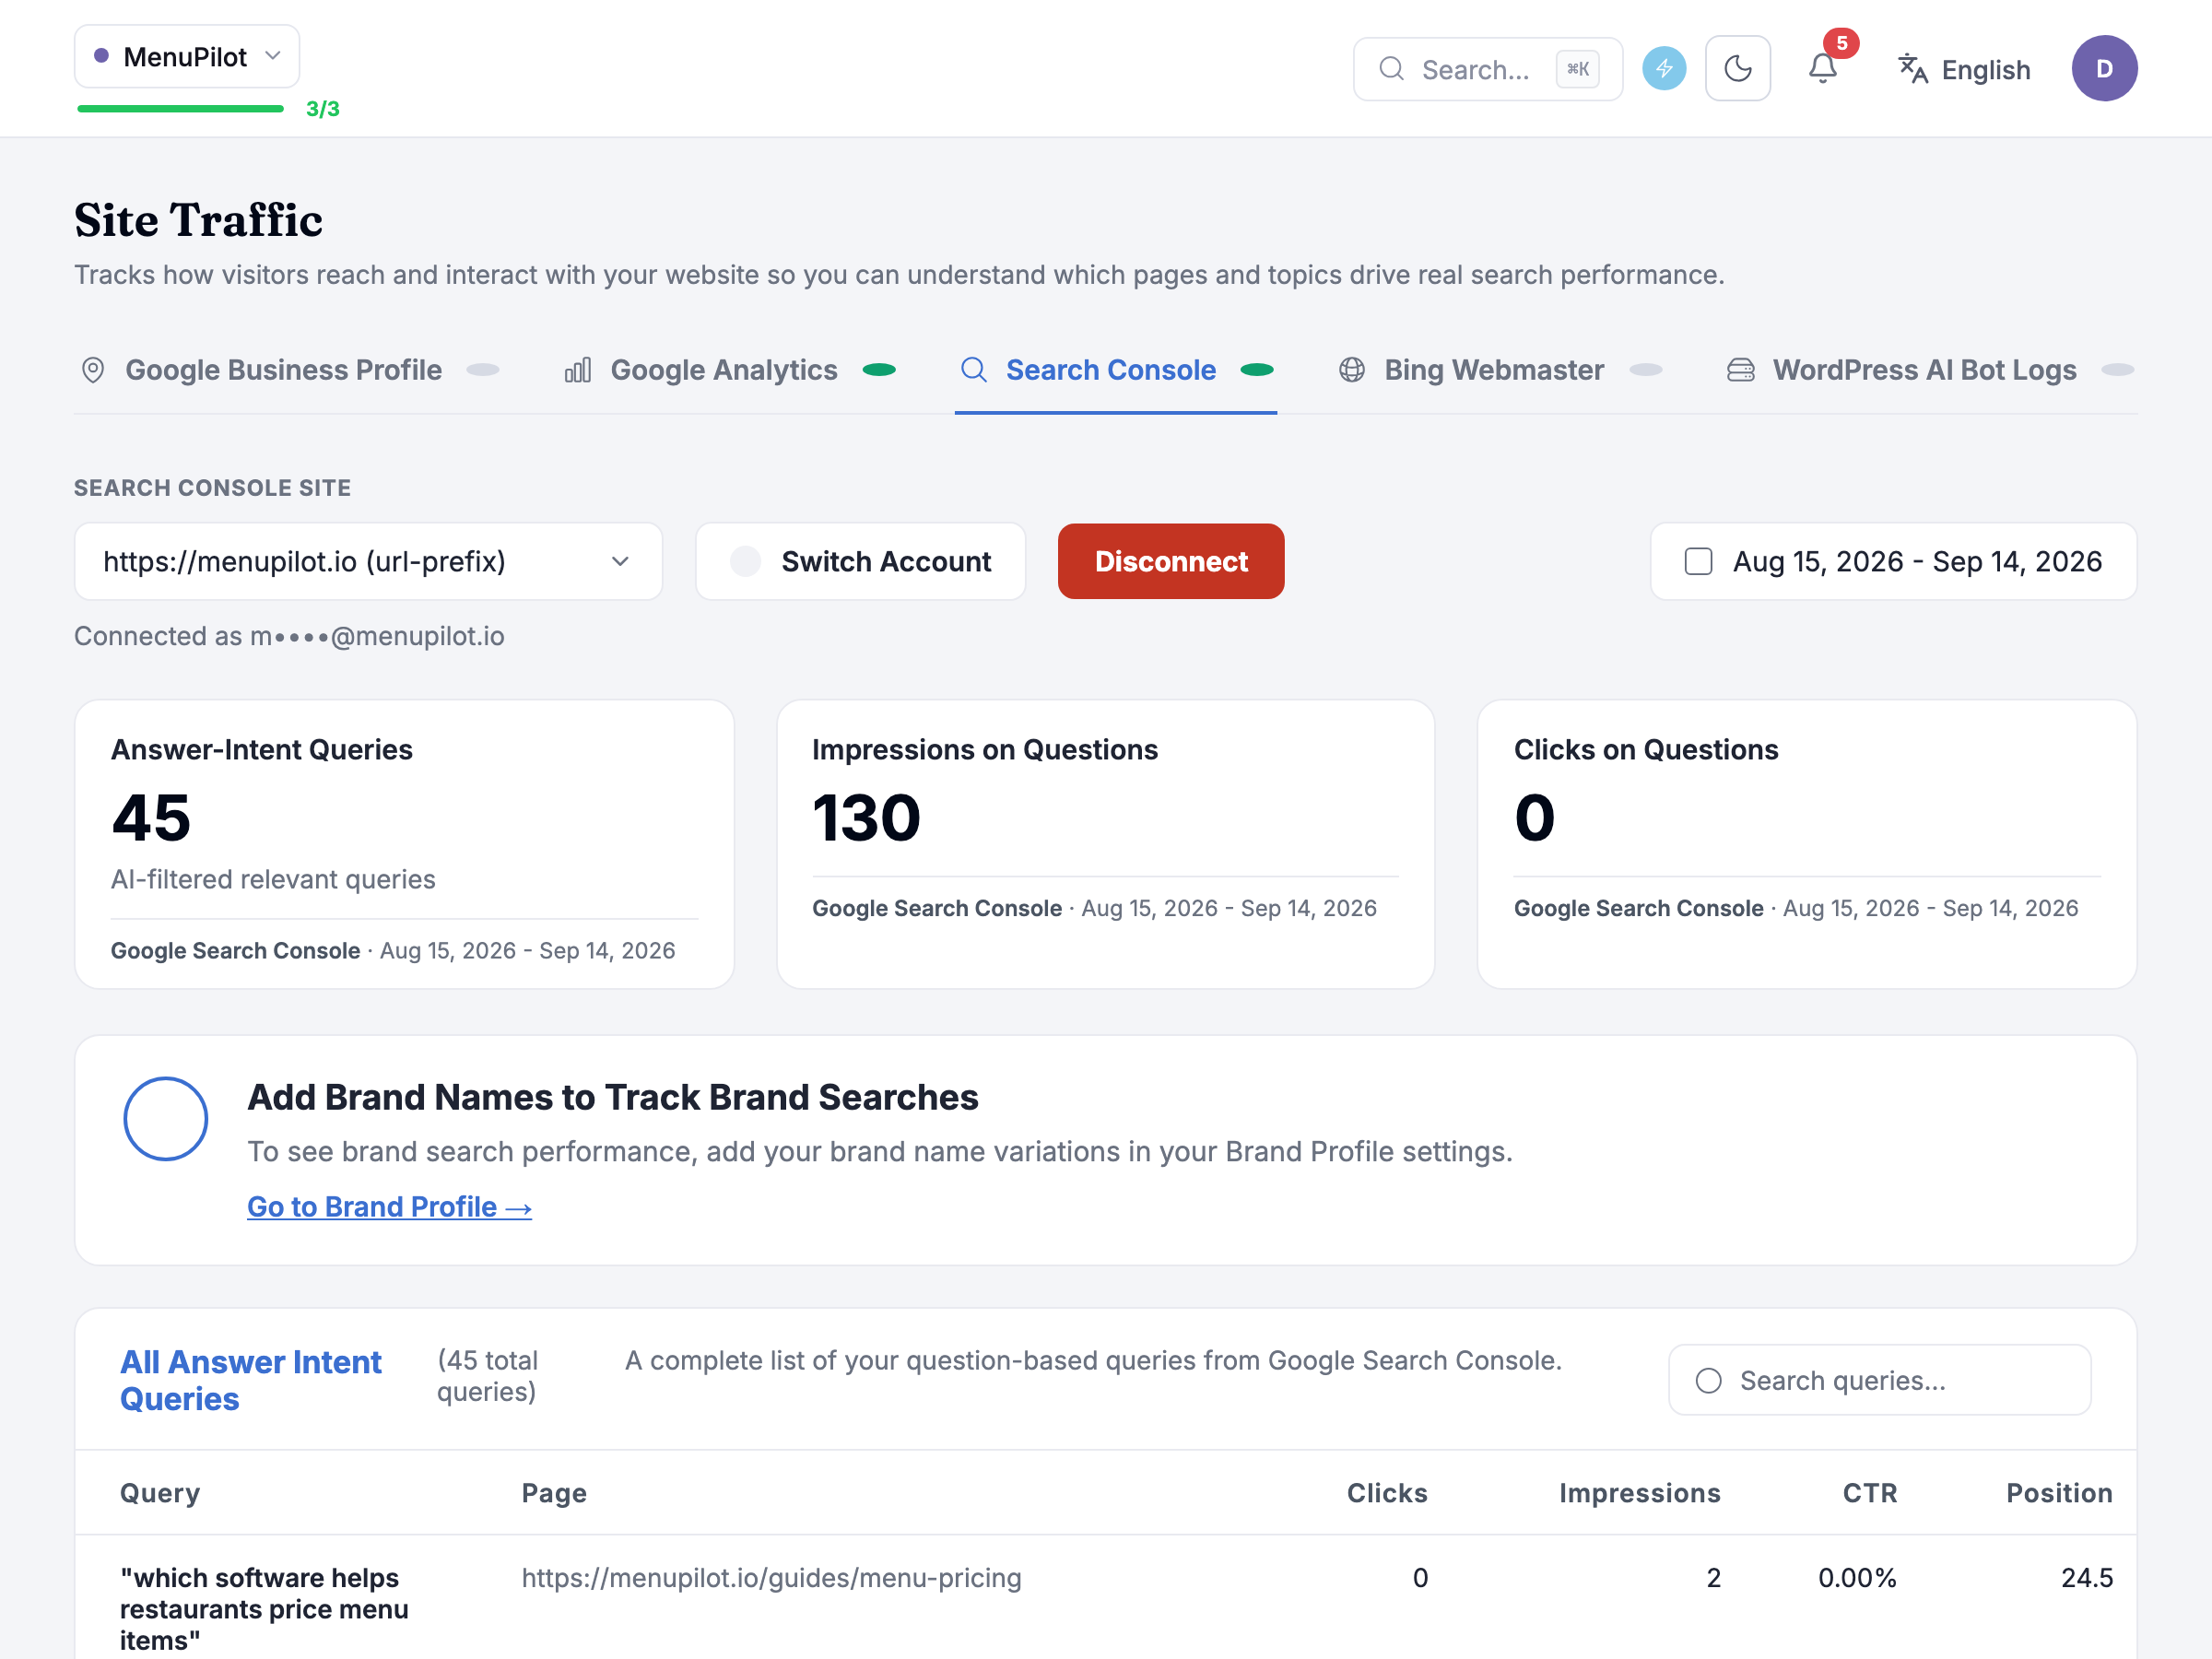Click the red 5 notification badge
The image size is (2212, 1659).
click(x=1841, y=43)
